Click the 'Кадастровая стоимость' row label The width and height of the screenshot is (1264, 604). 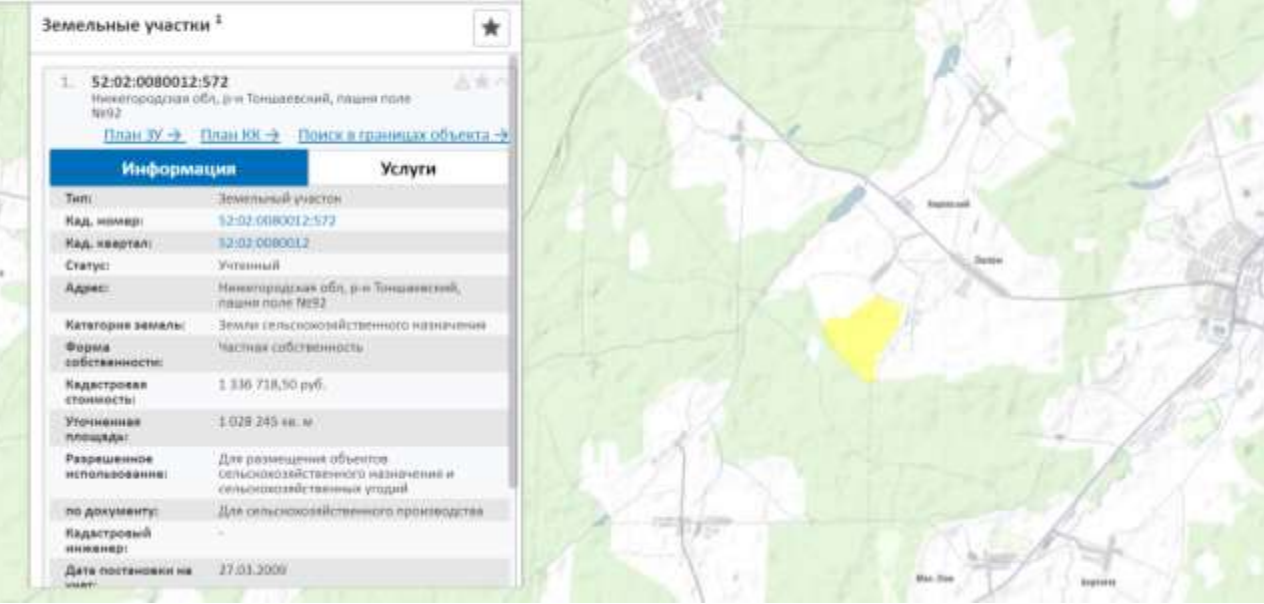(x=106, y=391)
